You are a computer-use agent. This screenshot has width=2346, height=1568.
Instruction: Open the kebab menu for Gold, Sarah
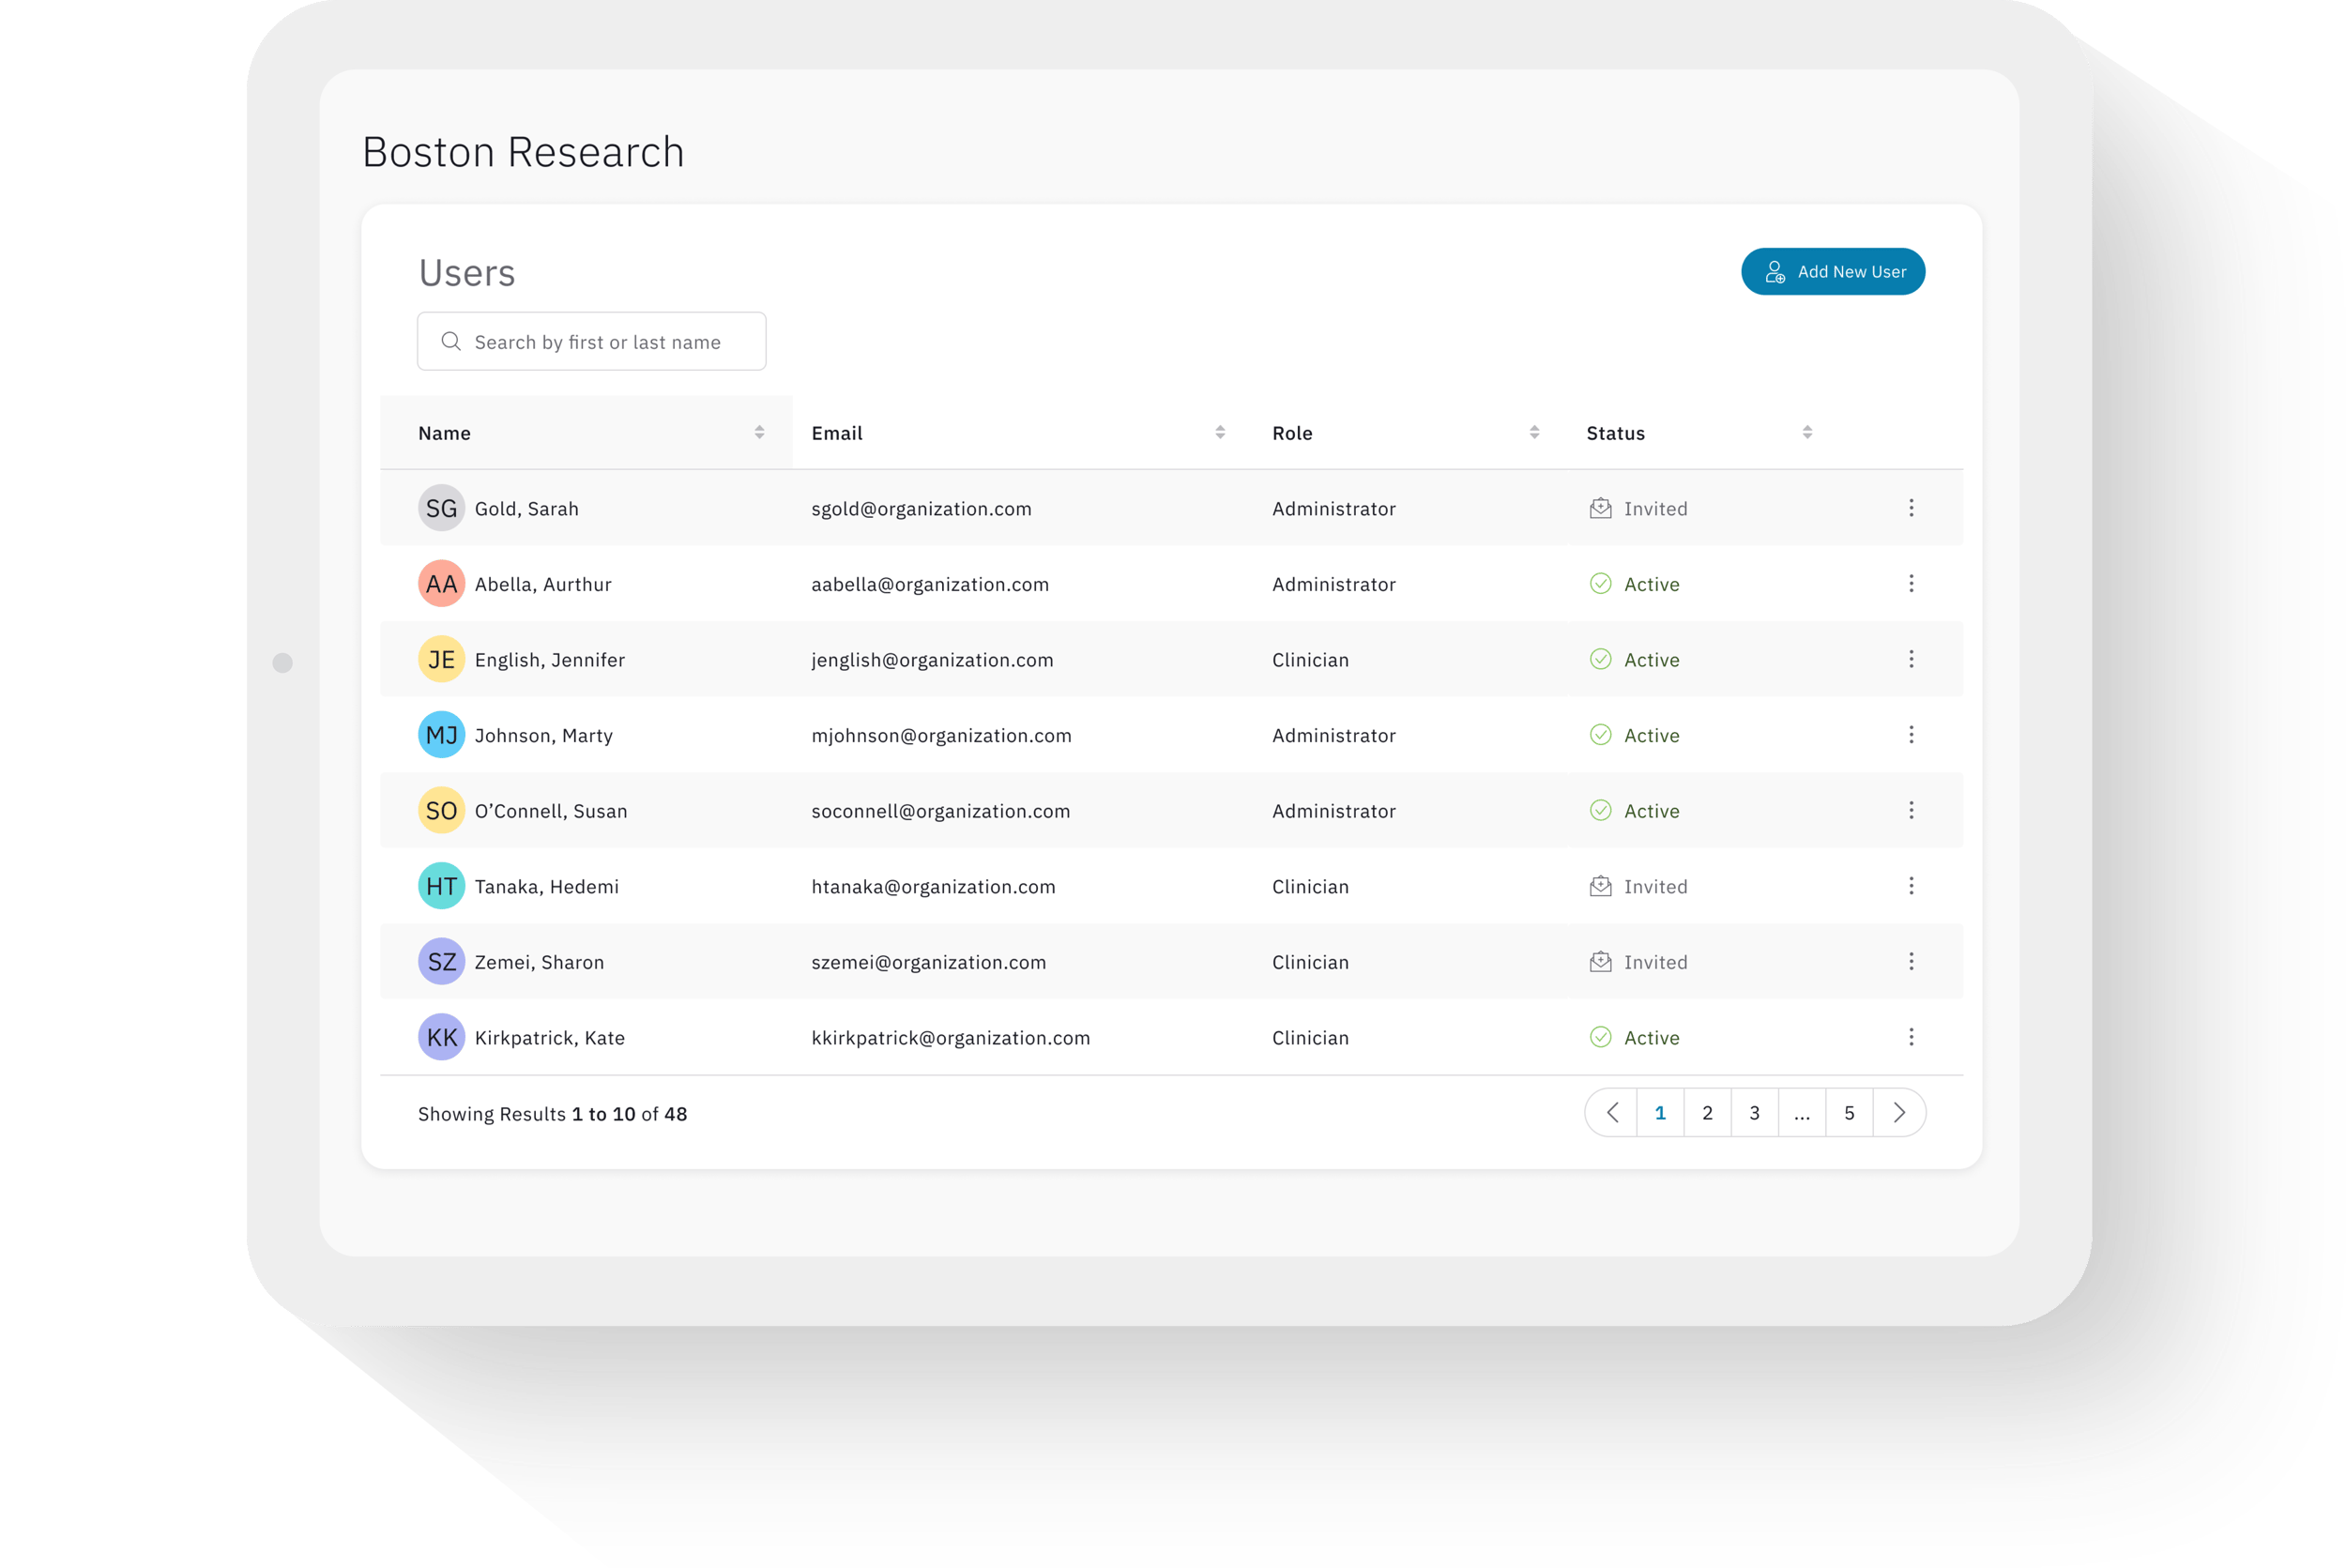1910,508
